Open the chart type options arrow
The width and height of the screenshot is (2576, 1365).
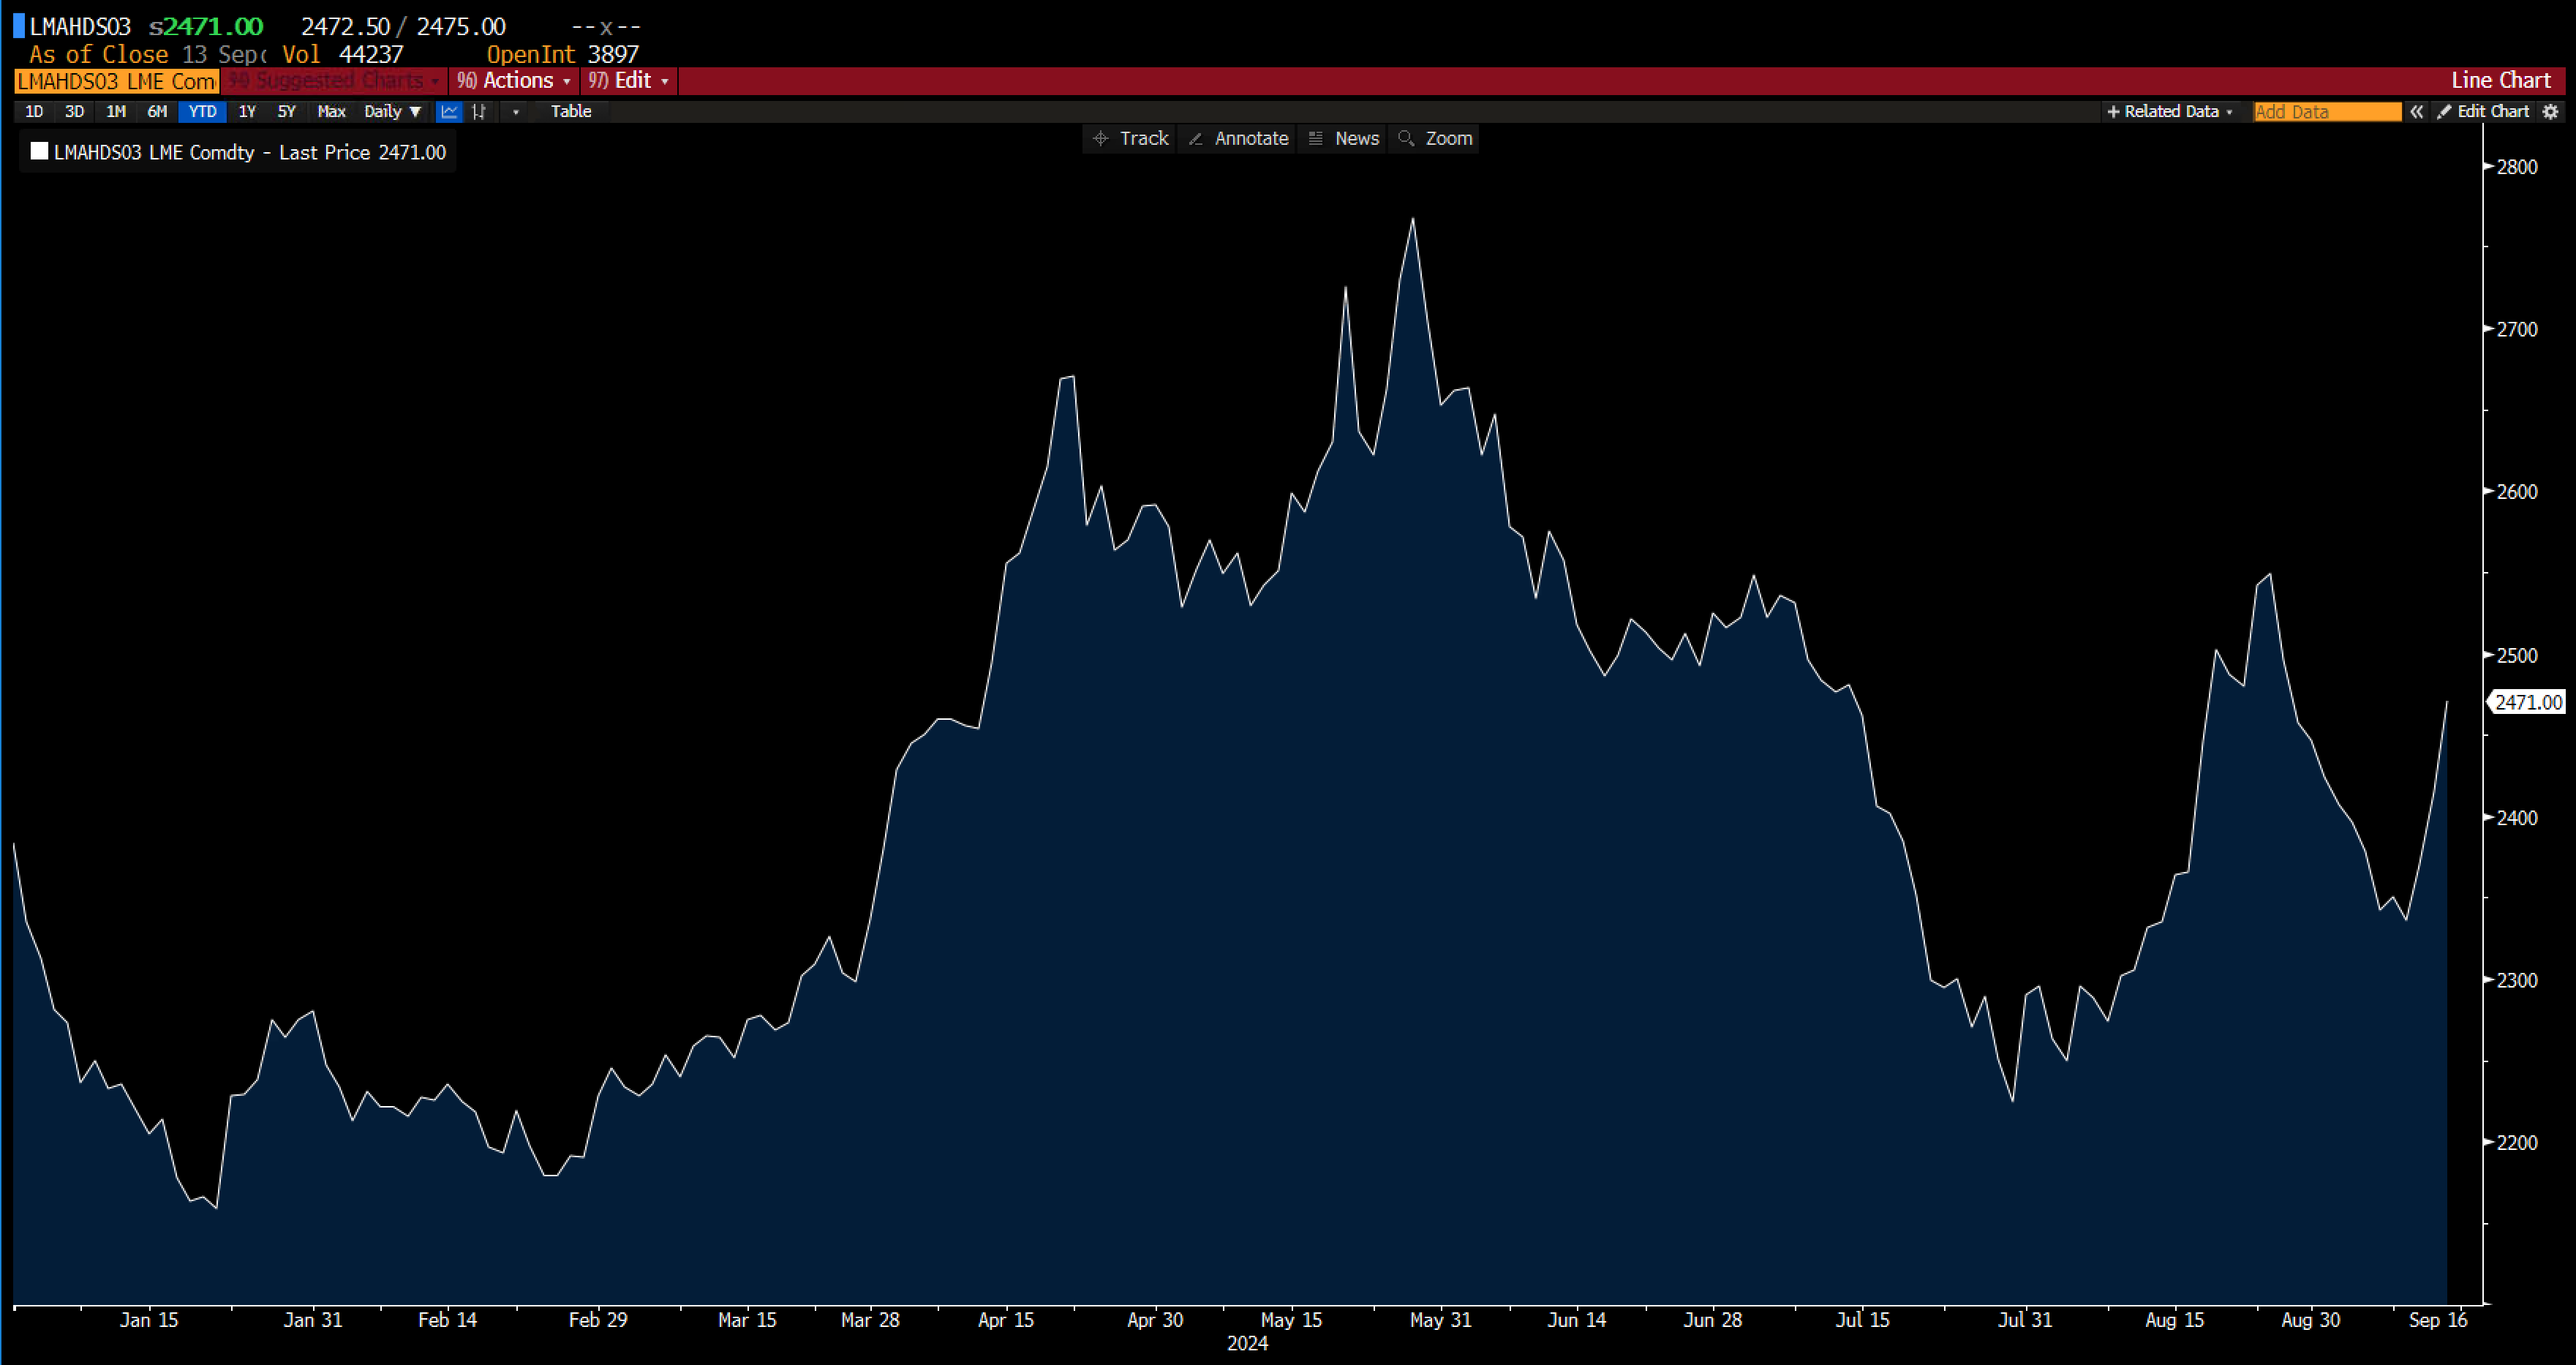click(x=516, y=112)
